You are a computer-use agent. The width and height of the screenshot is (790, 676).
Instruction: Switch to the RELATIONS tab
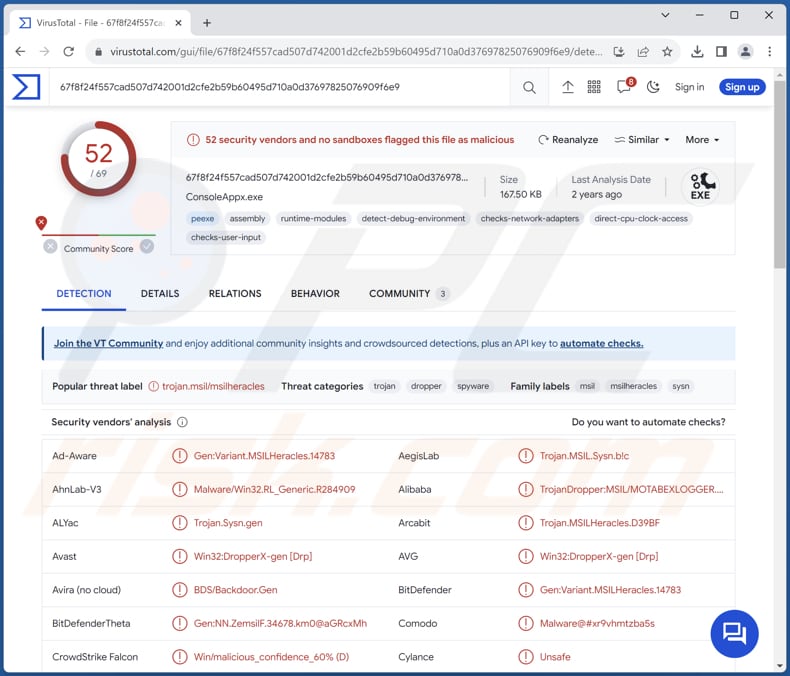235,294
